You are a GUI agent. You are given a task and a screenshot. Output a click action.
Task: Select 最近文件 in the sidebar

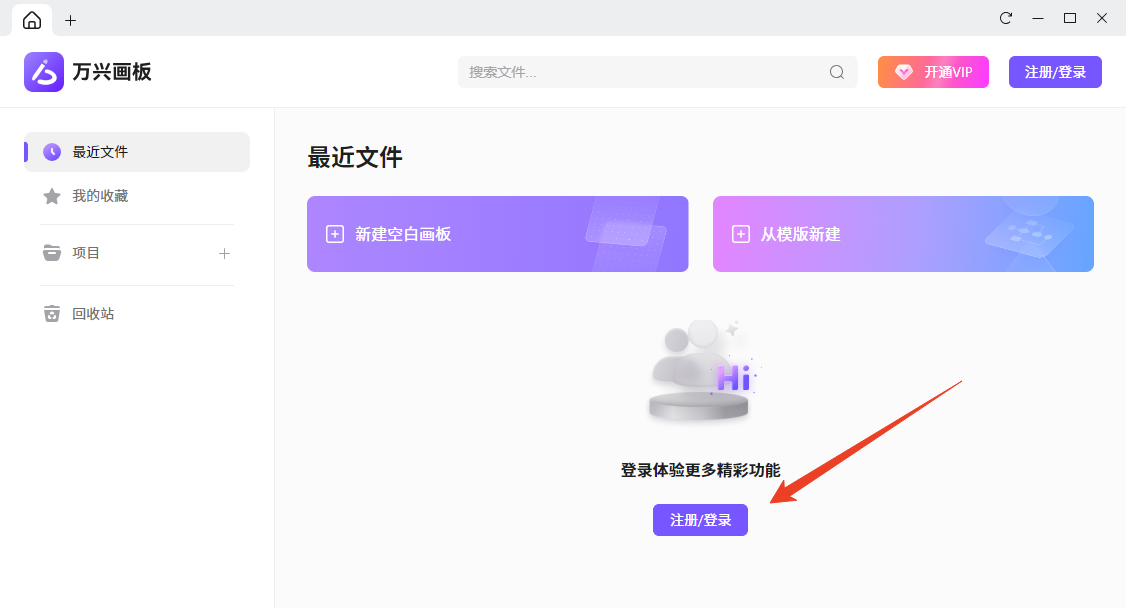[x=100, y=152]
